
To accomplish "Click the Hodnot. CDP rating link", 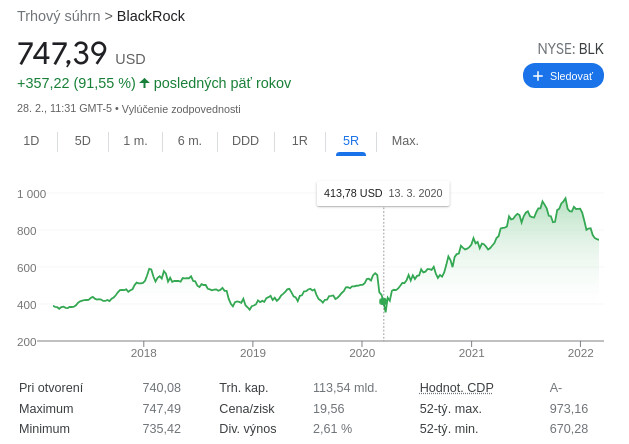I will [456, 388].
